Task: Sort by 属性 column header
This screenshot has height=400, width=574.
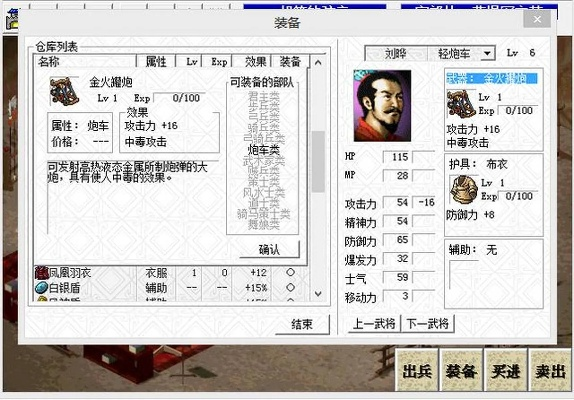Action: 156,61
